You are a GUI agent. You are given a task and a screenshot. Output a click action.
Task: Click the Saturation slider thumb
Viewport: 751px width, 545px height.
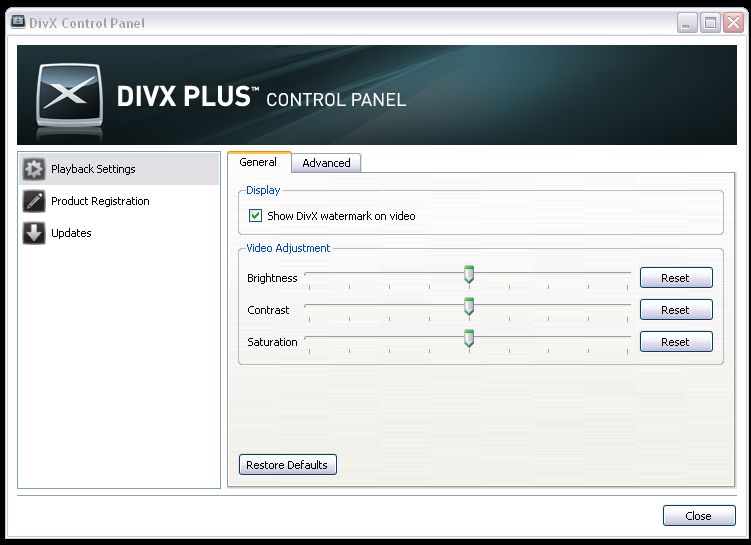tap(469, 339)
